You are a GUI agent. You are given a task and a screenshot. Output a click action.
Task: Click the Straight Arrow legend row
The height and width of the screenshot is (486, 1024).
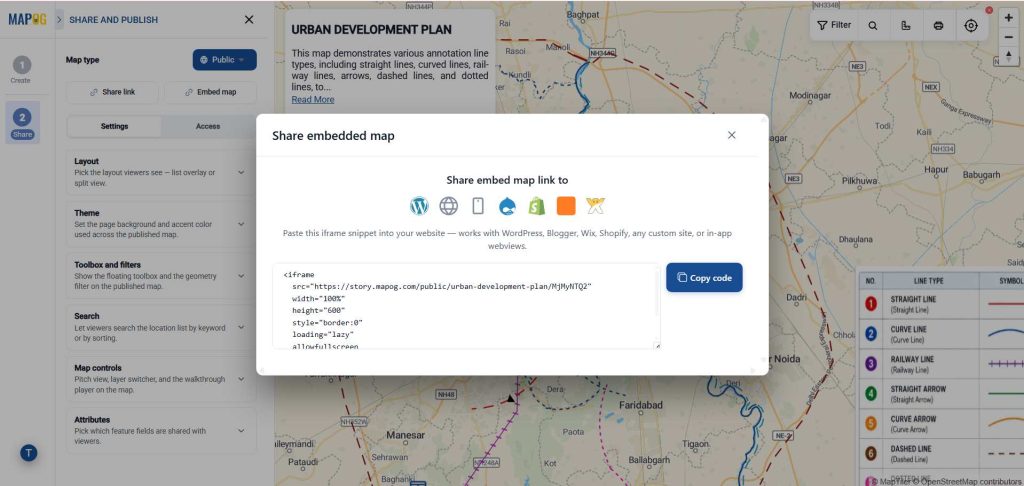coord(941,394)
